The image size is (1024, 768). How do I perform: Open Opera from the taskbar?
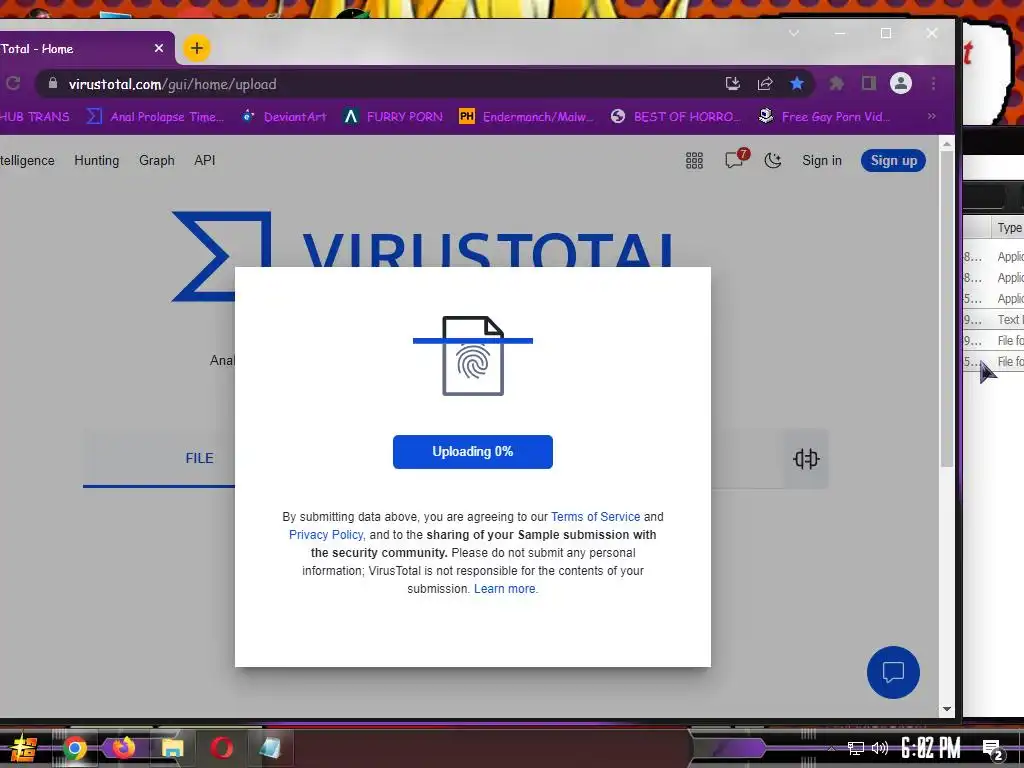(221, 747)
